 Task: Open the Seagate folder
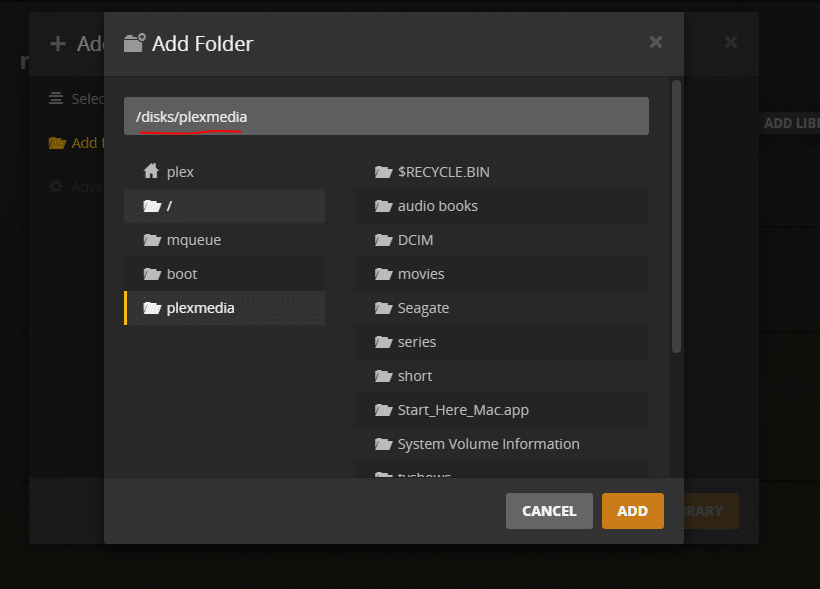coord(502,308)
